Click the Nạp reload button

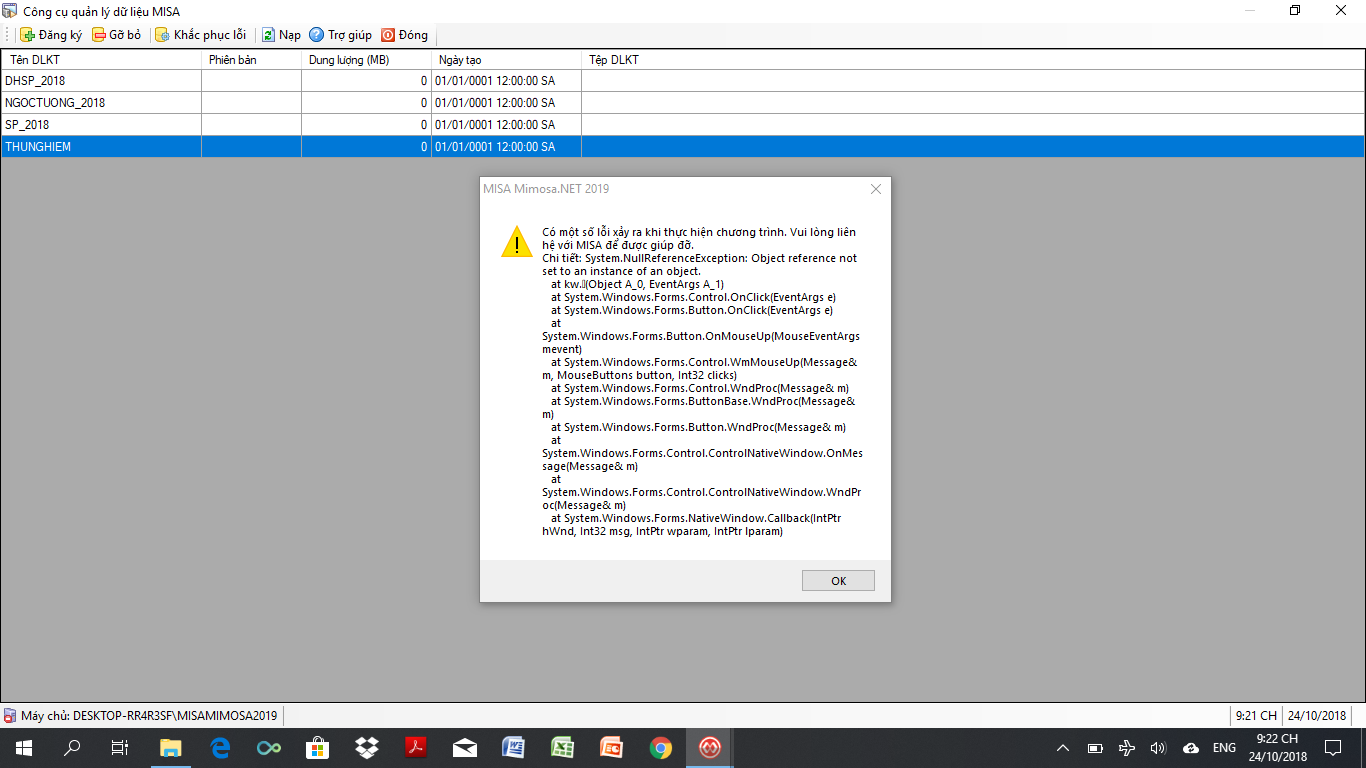[281, 35]
